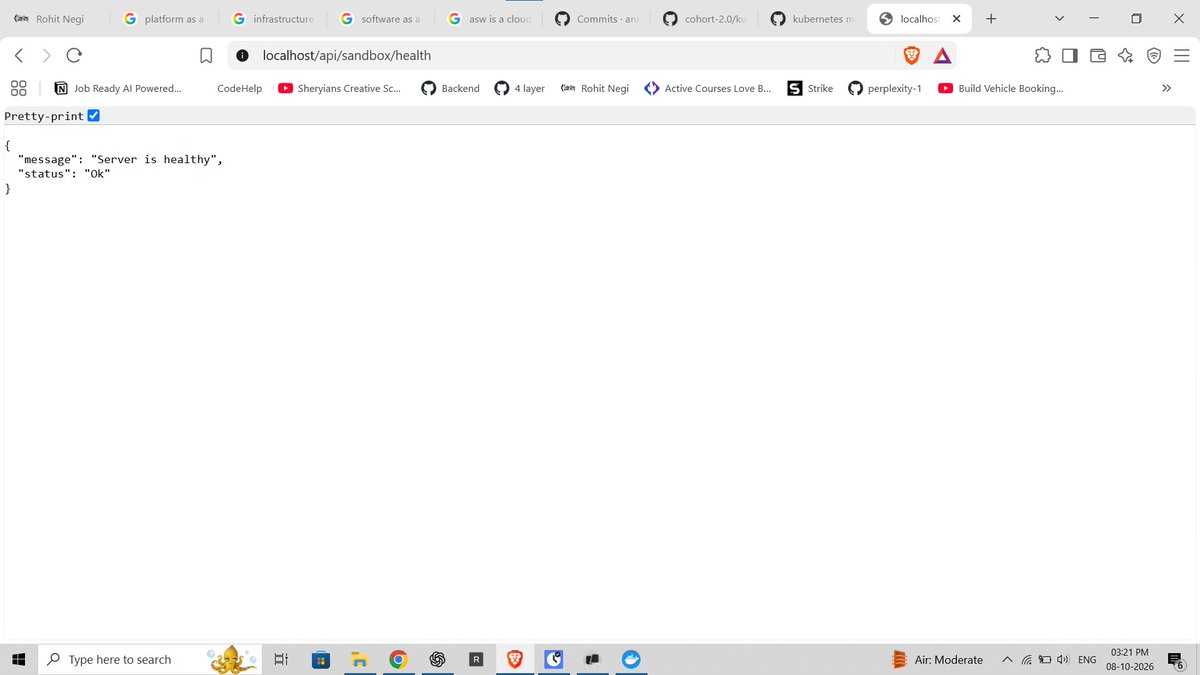Open the clock showing 03:21 PM
This screenshot has width=1200, height=675.
coord(1129,659)
